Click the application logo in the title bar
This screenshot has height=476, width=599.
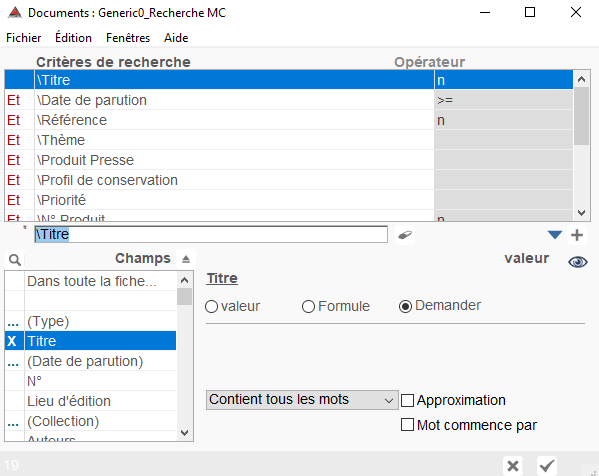(x=15, y=13)
